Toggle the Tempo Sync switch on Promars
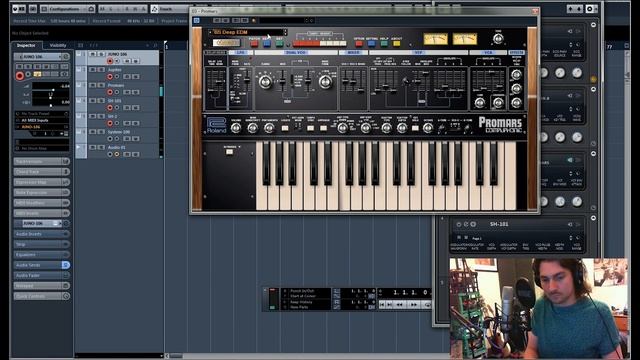 point(311,128)
